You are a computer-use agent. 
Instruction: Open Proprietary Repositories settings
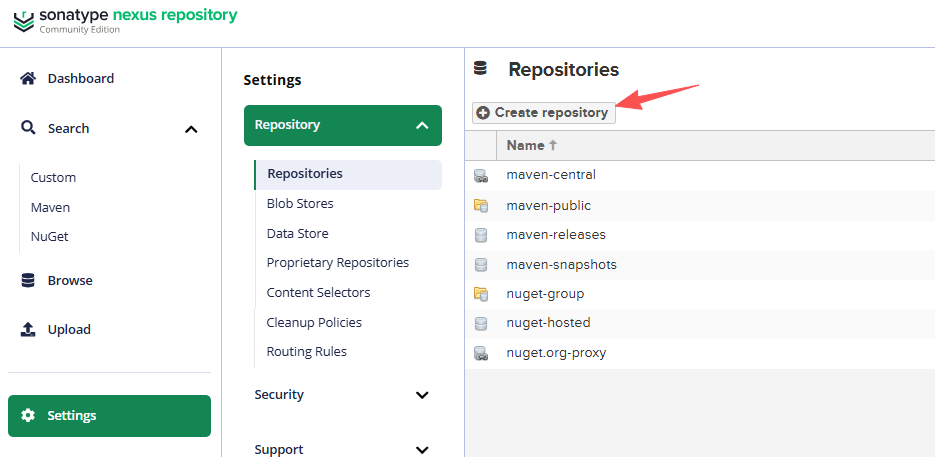click(x=338, y=263)
